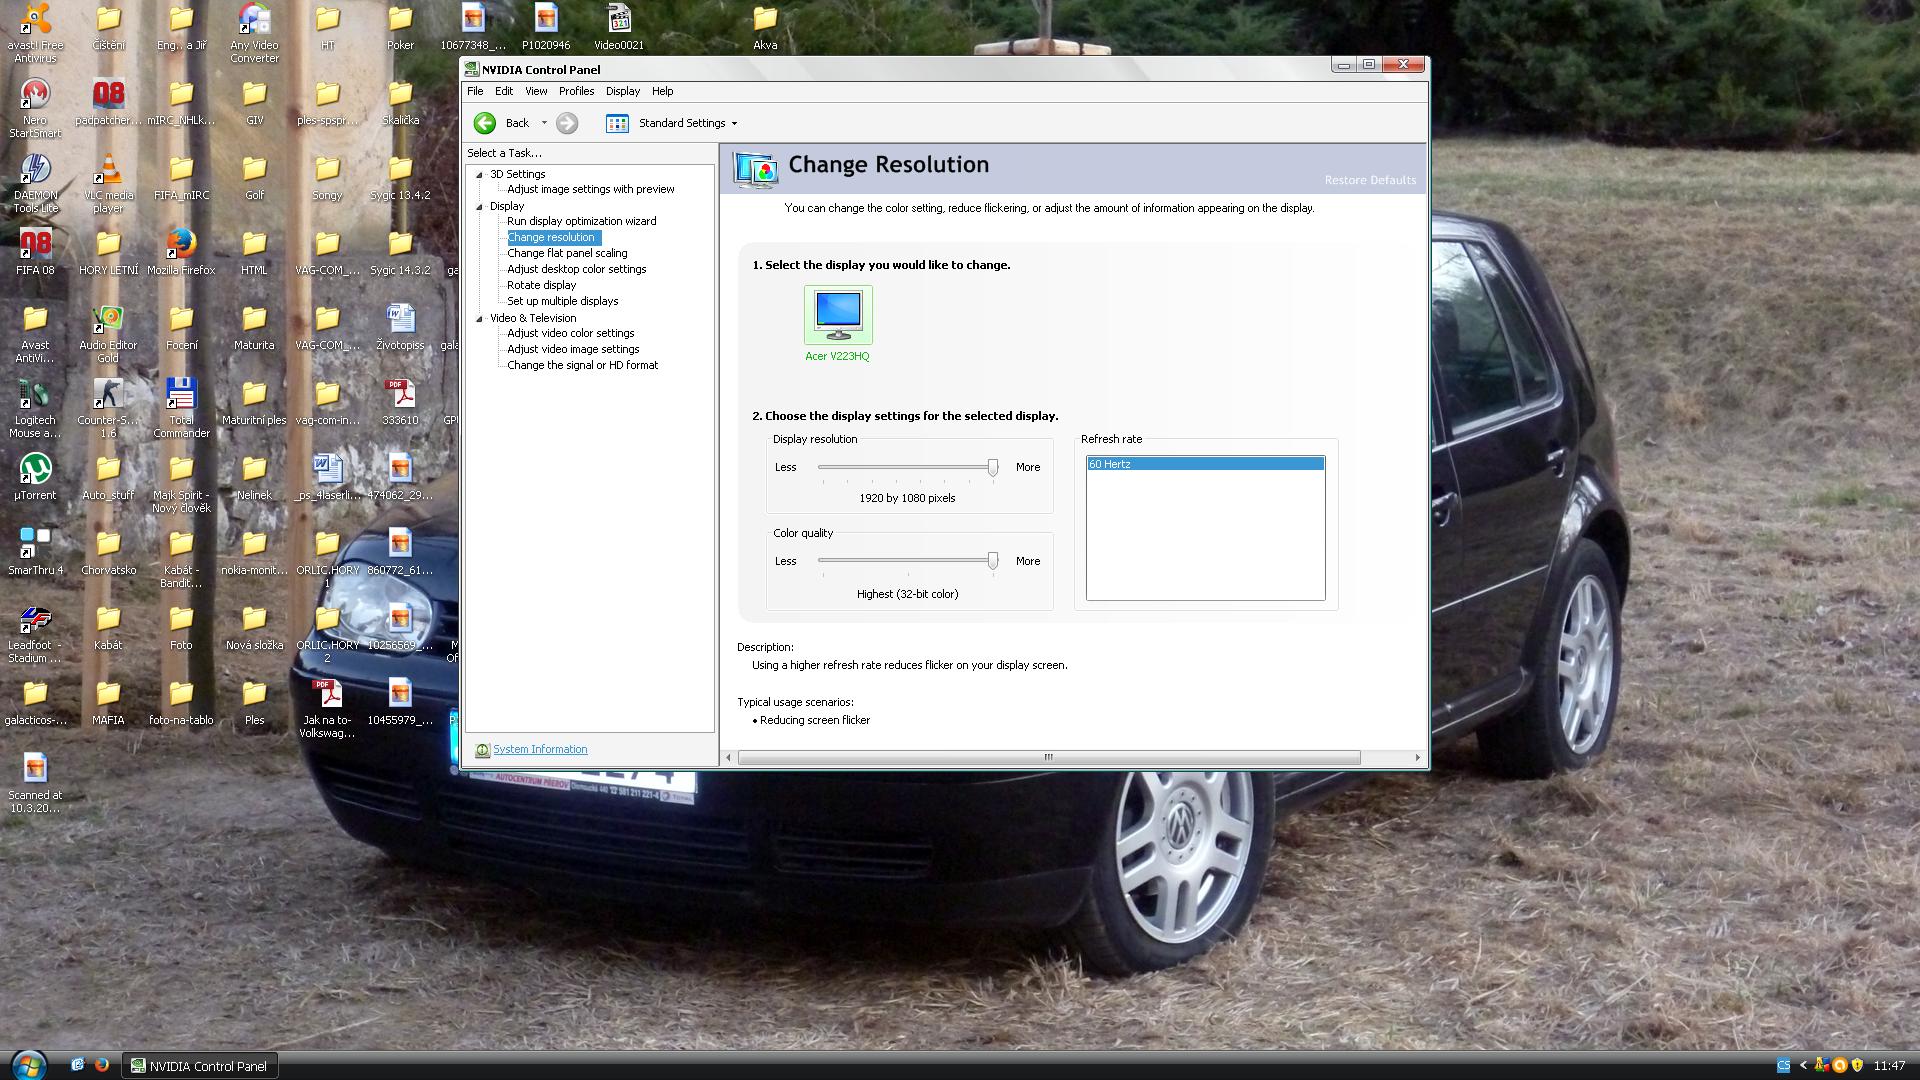Click the Windows Start orb

point(28,1064)
